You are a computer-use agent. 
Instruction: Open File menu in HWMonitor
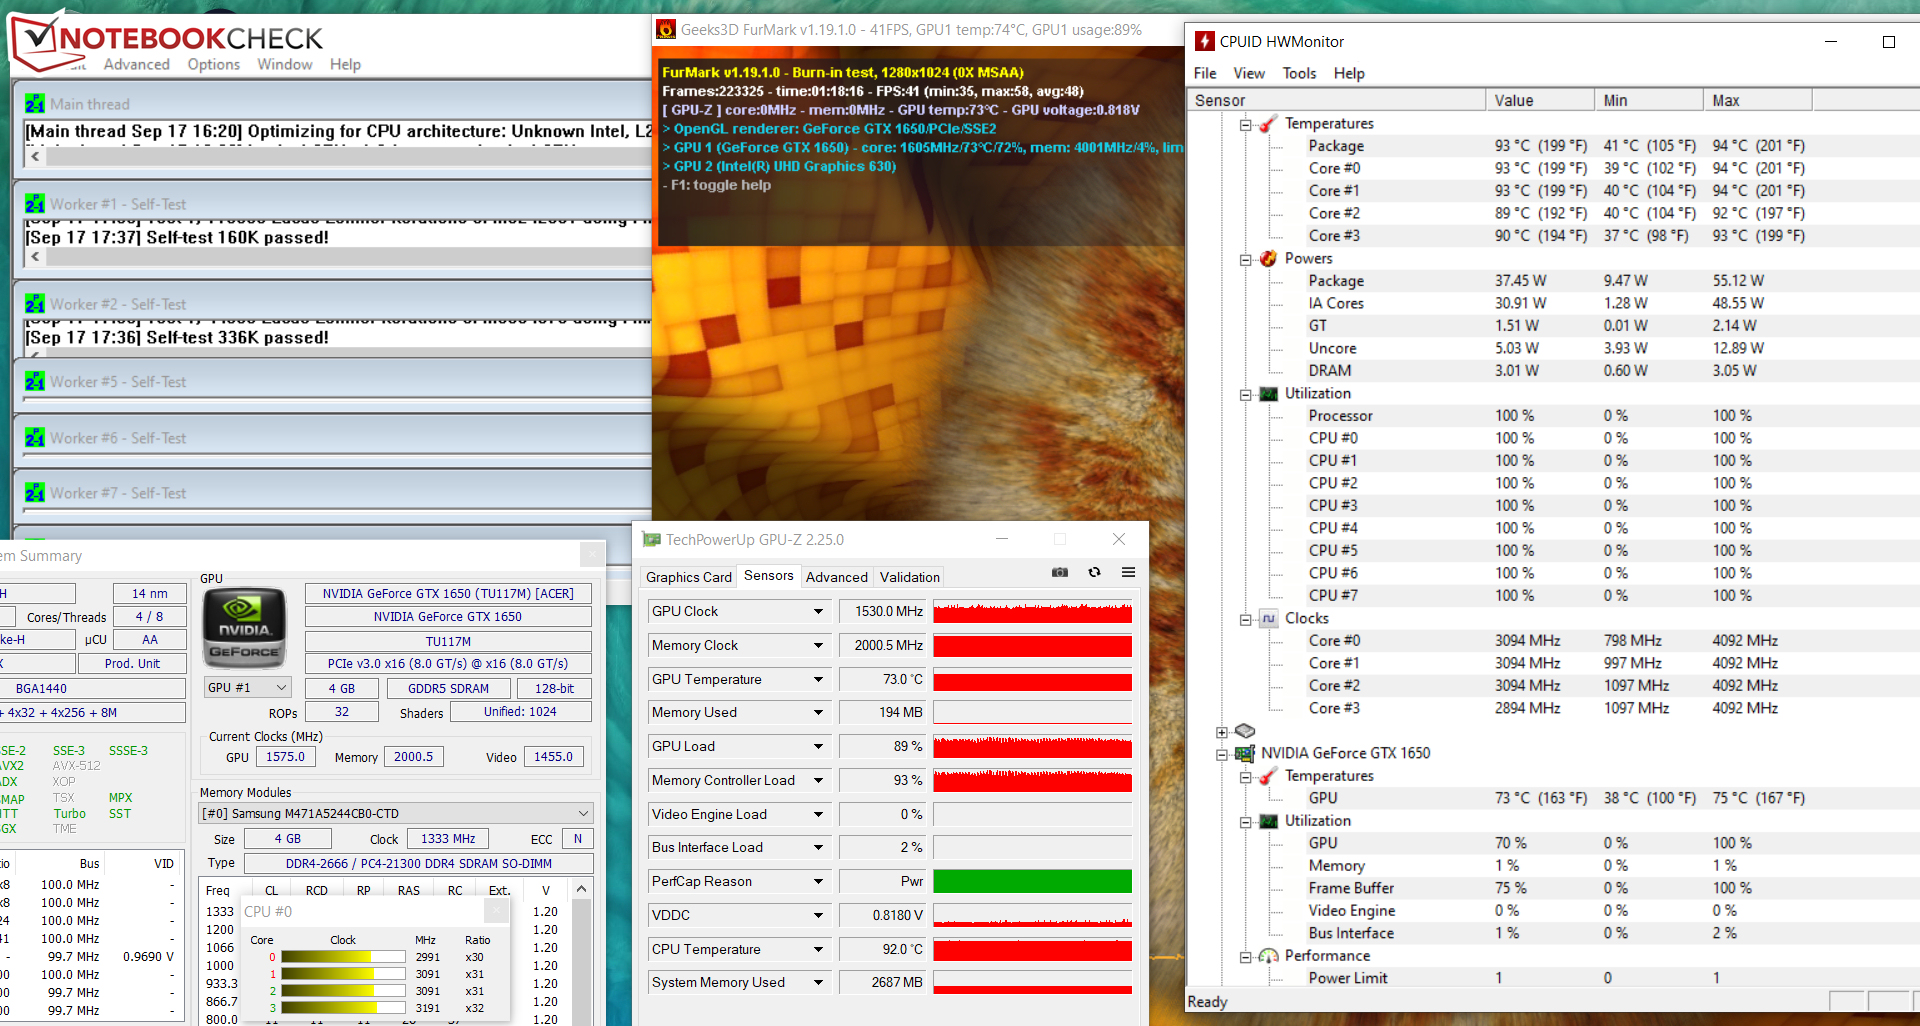coord(1205,73)
